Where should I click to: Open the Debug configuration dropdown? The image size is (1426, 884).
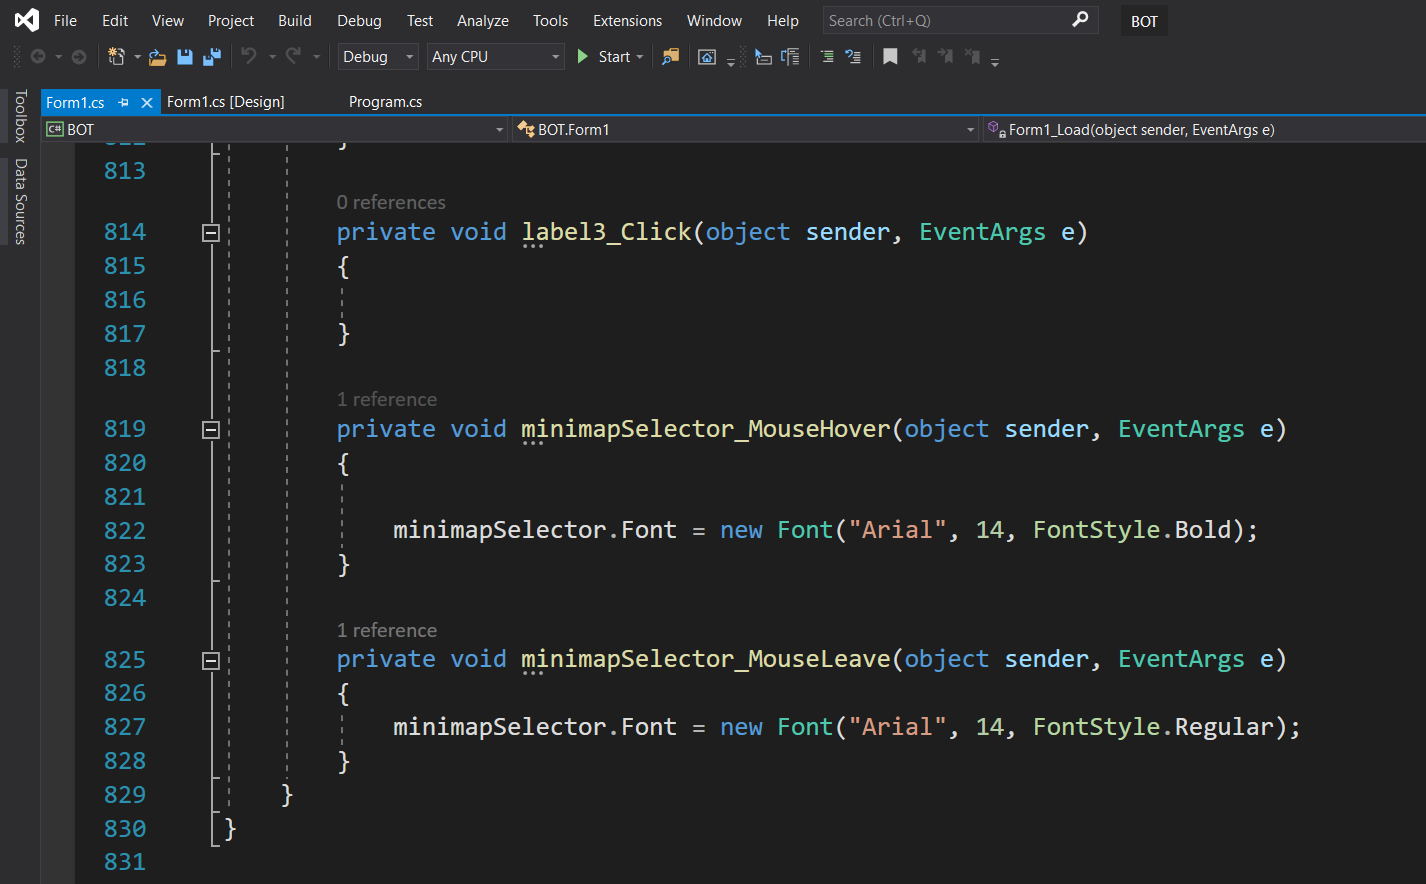coord(378,57)
